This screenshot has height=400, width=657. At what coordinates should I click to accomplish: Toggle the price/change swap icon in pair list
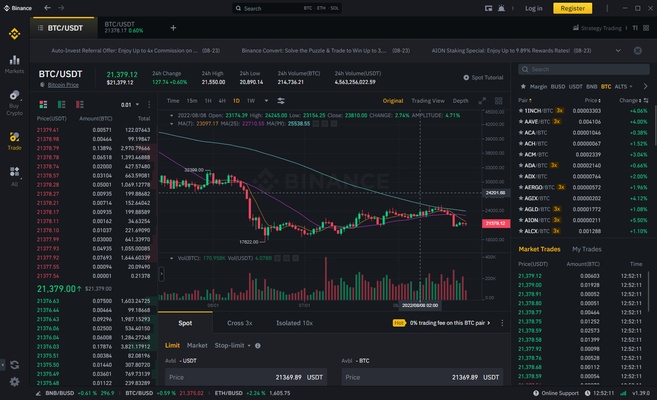[646, 100]
